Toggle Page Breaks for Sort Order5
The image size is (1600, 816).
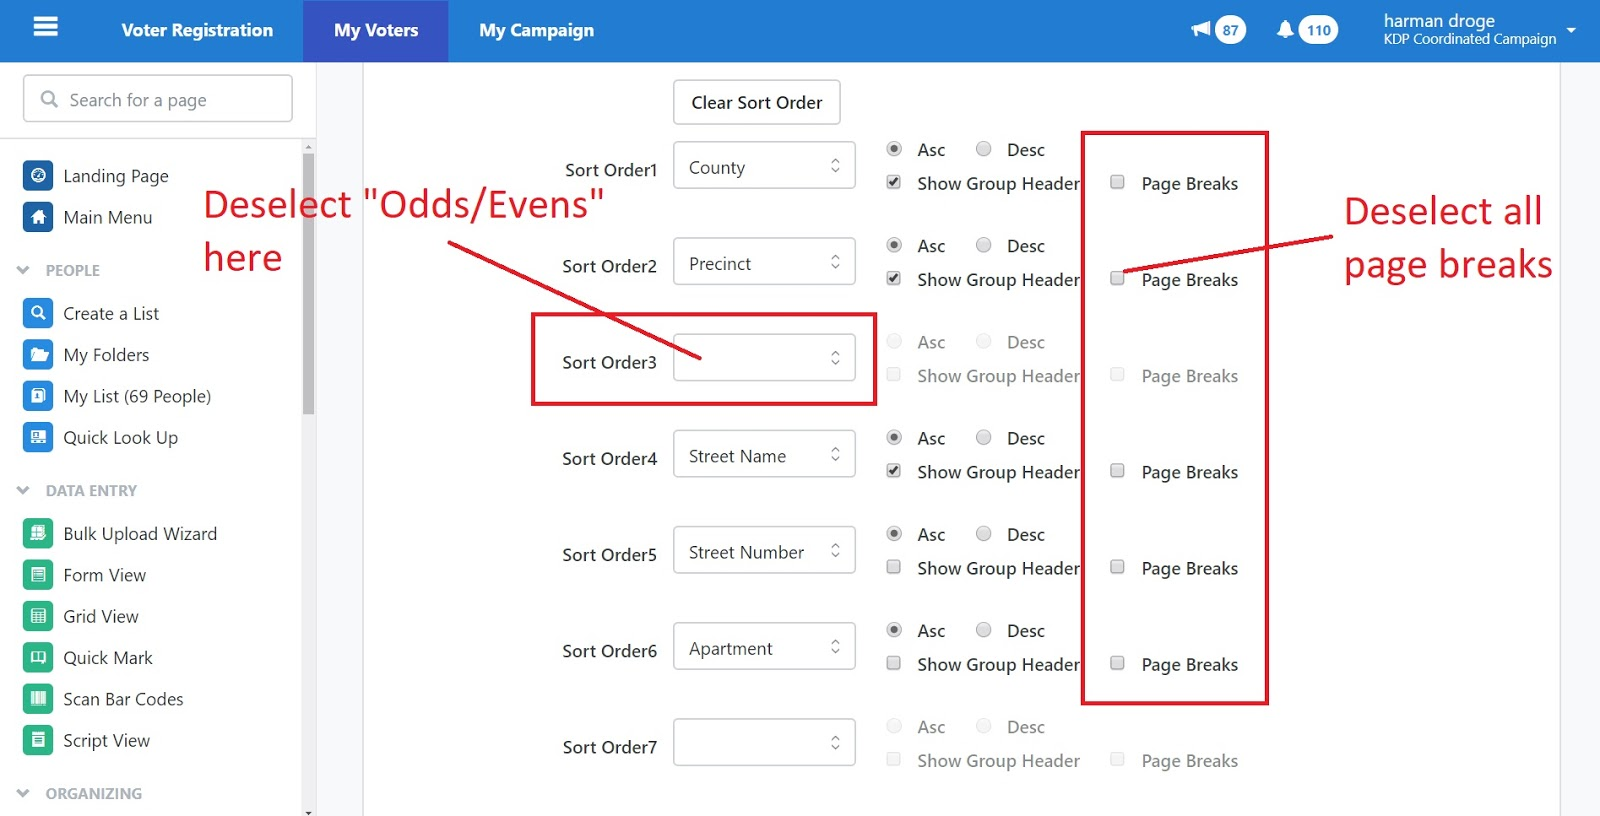tap(1117, 567)
